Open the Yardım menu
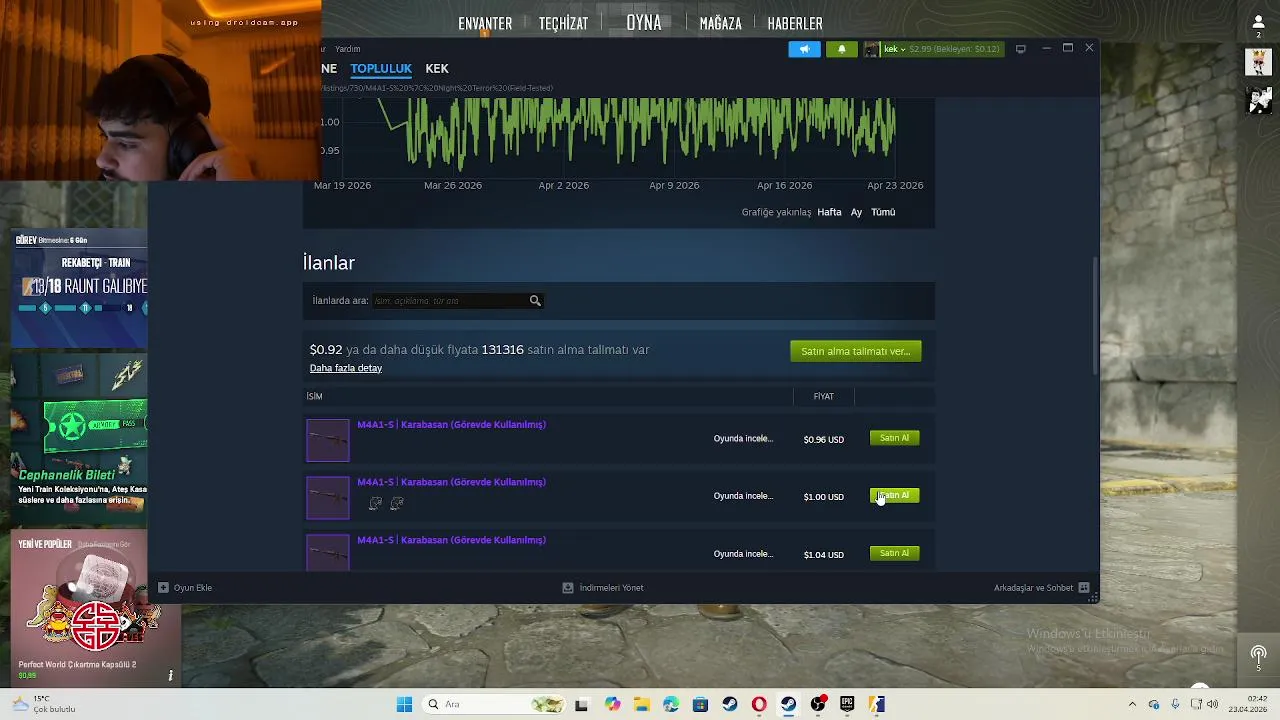1280x720 pixels. point(348,49)
